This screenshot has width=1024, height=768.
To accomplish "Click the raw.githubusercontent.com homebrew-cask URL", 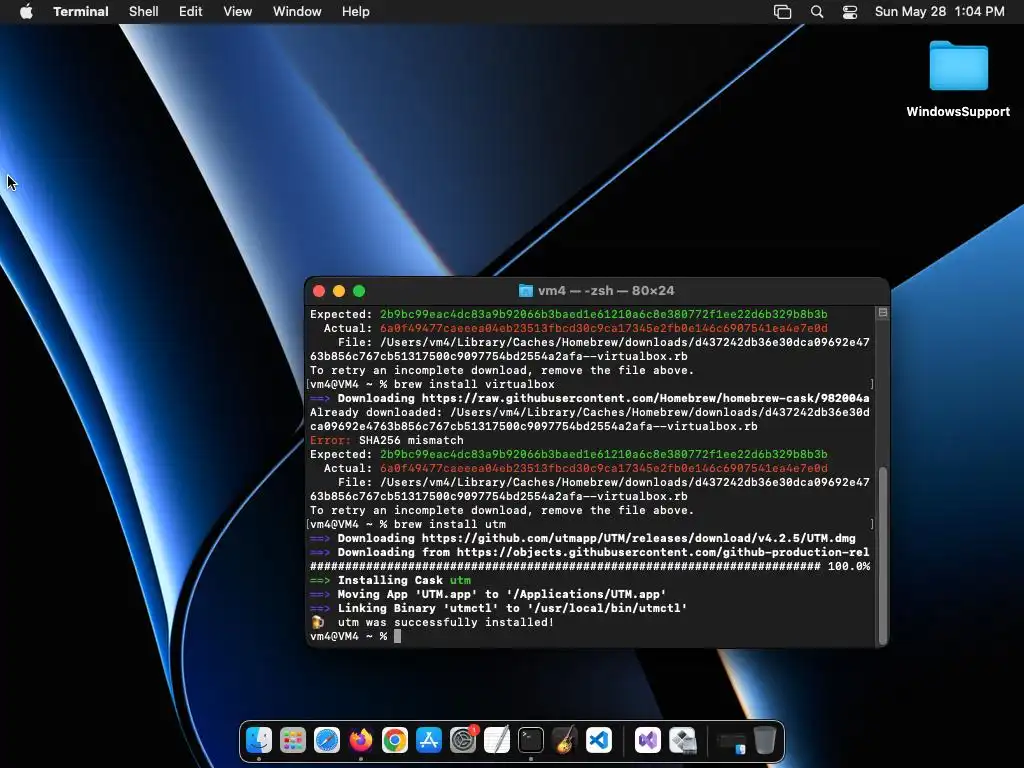I will click(645, 398).
